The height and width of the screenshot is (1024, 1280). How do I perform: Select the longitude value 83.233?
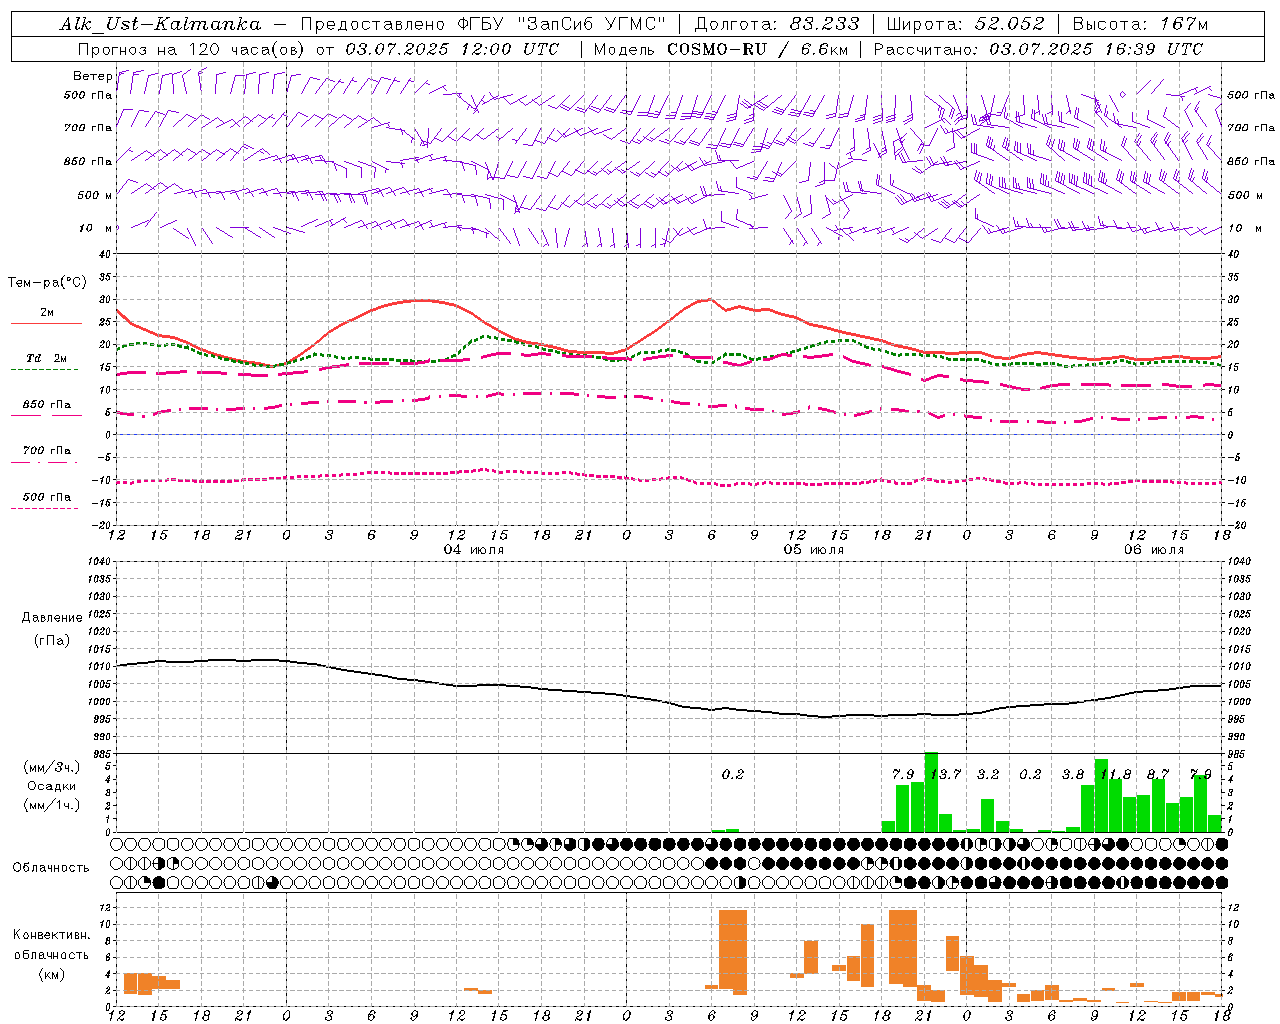coord(824,24)
